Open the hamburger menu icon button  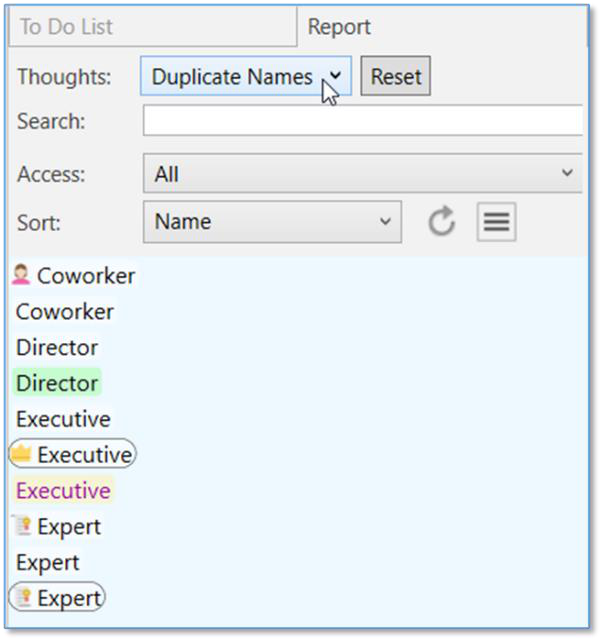(x=496, y=222)
